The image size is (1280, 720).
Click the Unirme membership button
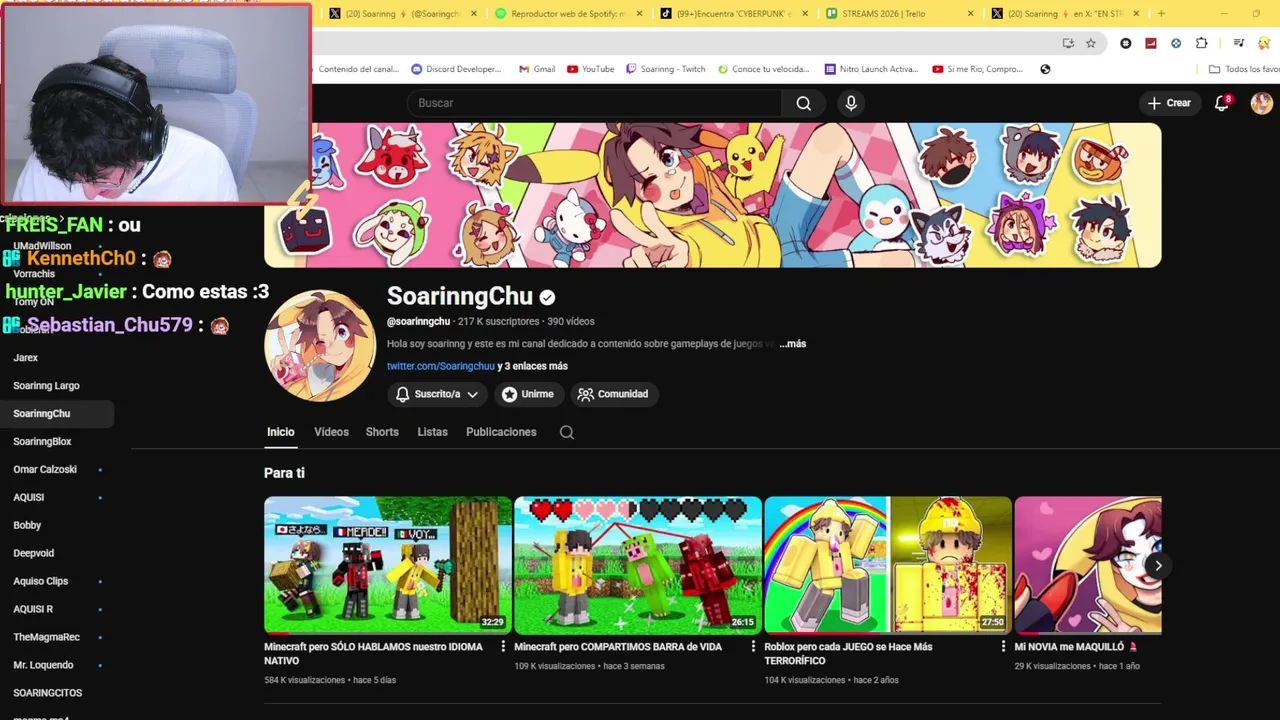coord(527,394)
